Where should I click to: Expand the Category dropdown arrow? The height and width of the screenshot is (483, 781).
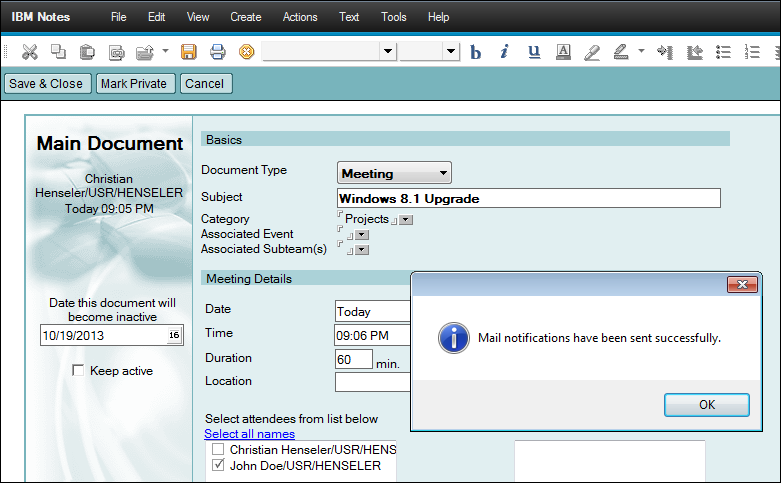coord(406,220)
